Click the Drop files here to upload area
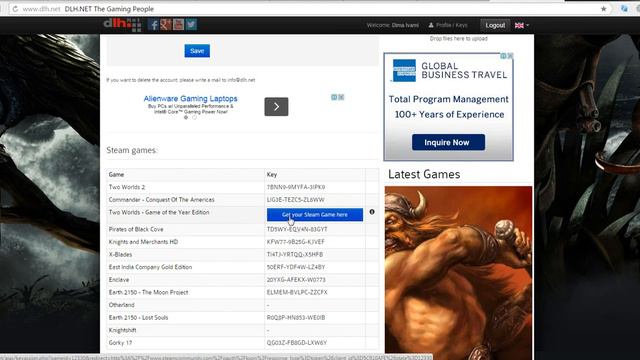Viewport: 640px width, 360px height. [x=458, y=39]
